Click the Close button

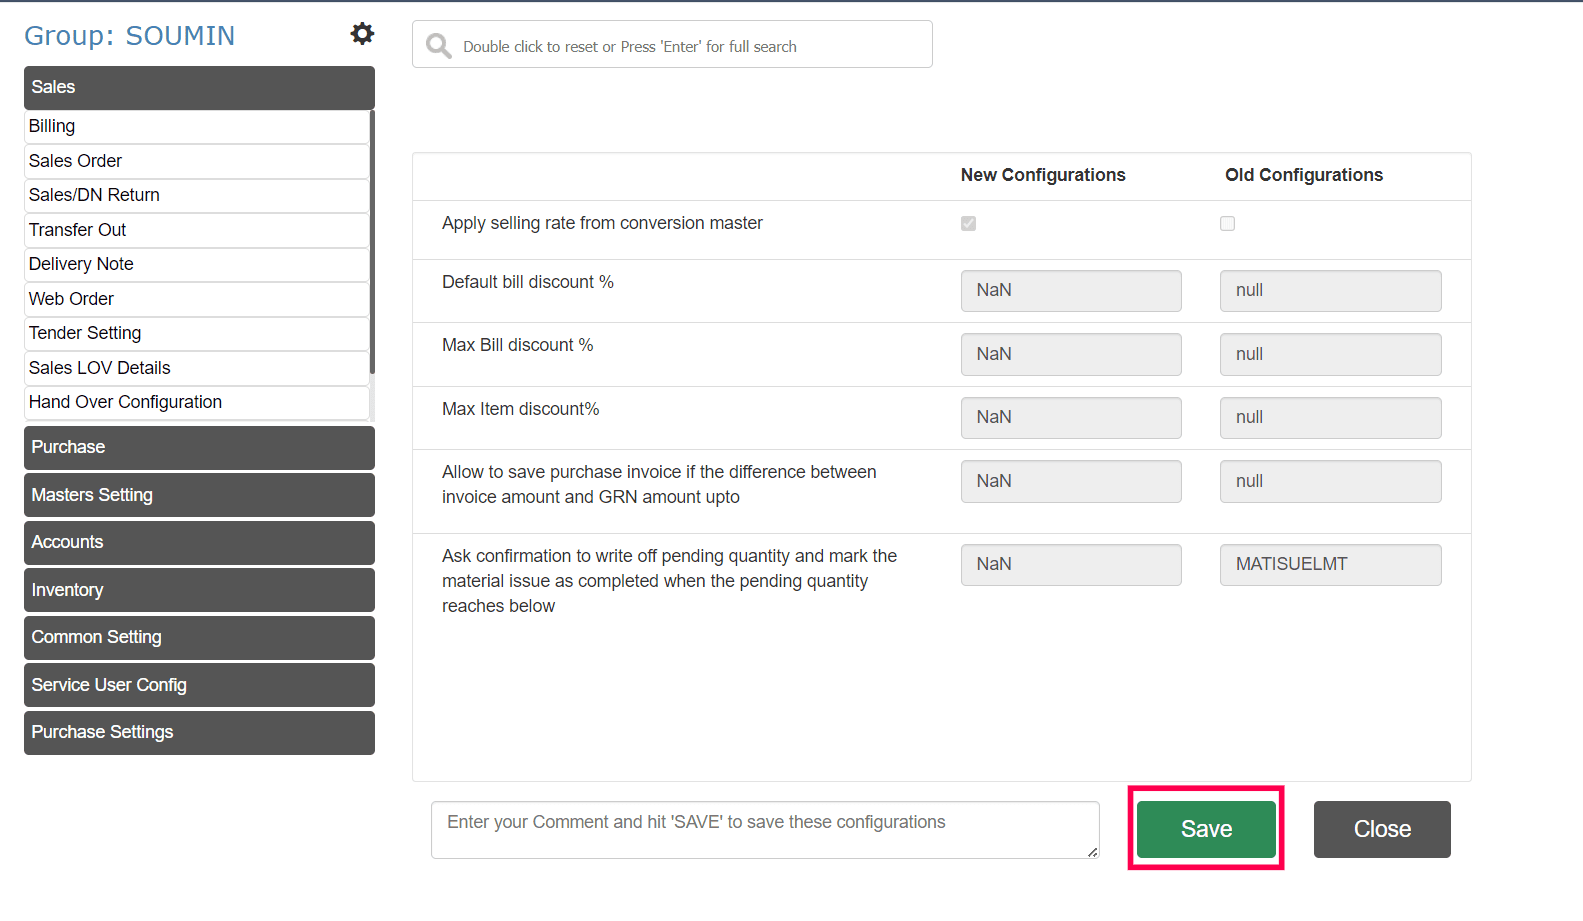(1381, 829)
